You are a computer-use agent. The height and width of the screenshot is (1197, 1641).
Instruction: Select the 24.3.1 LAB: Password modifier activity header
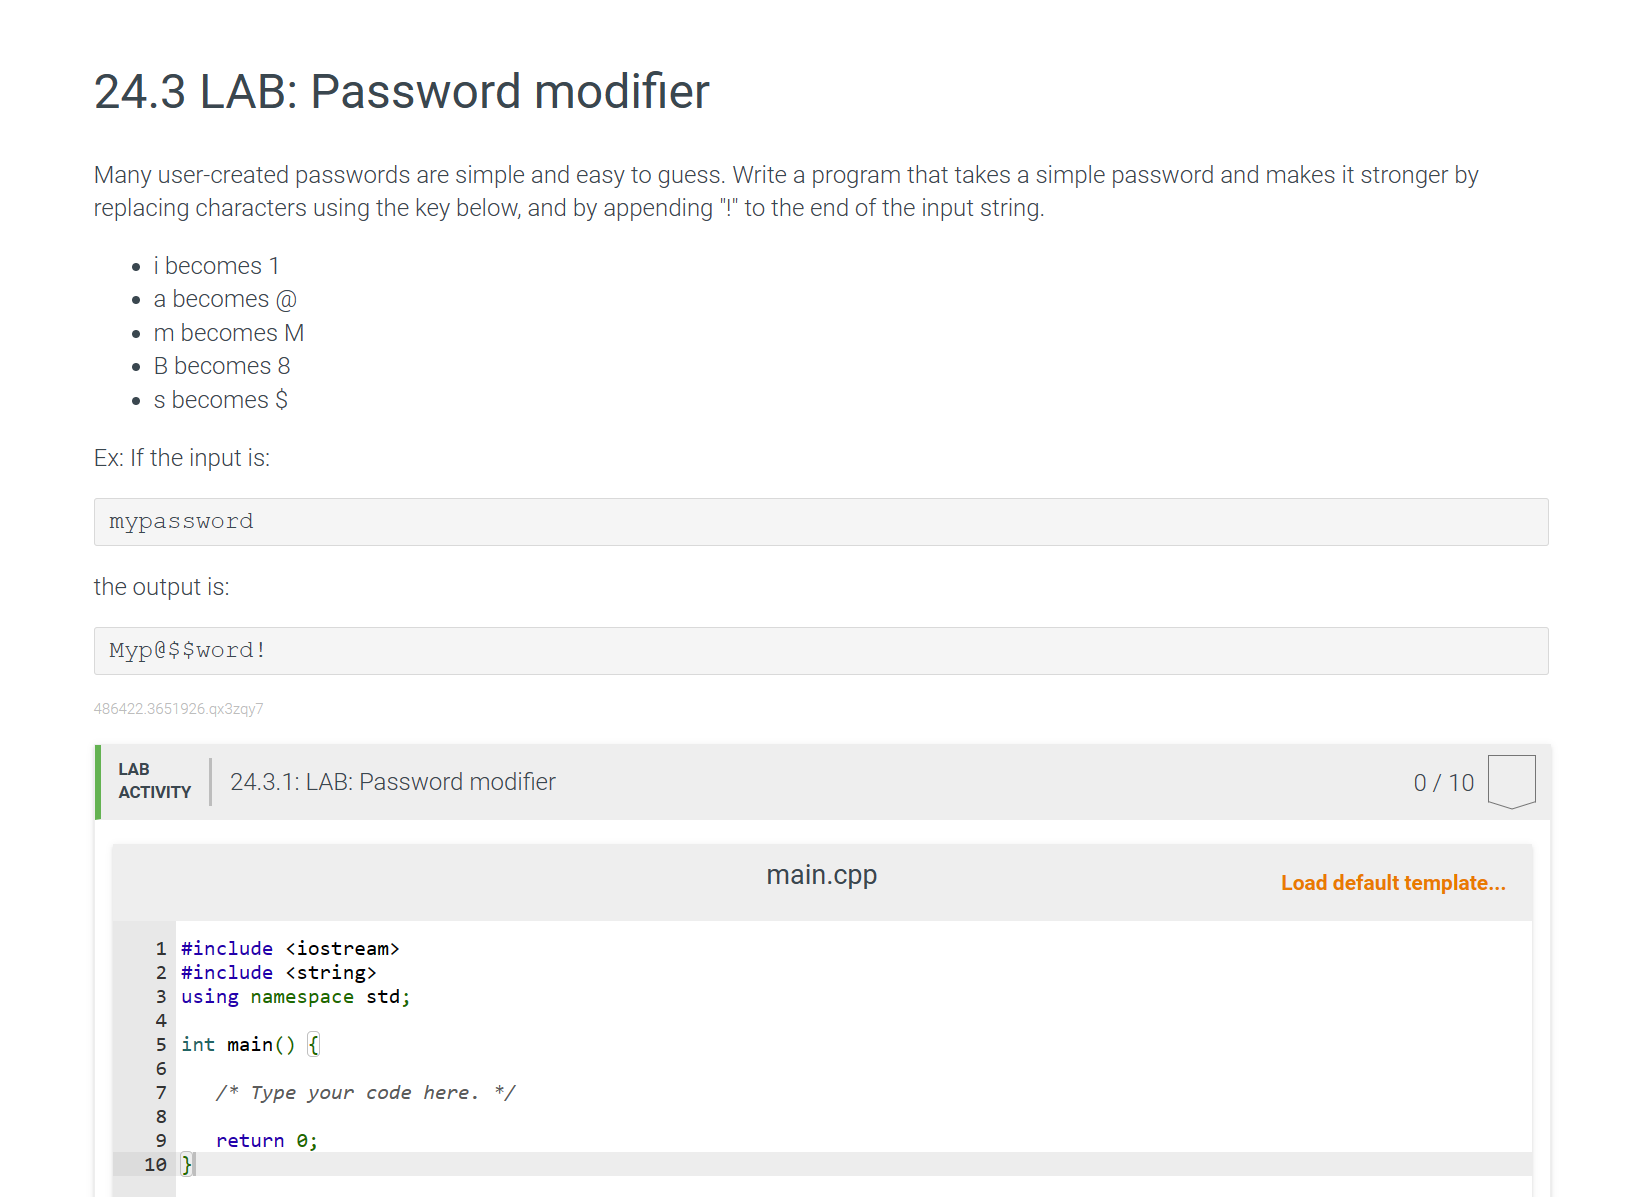(x=392, y=781)
